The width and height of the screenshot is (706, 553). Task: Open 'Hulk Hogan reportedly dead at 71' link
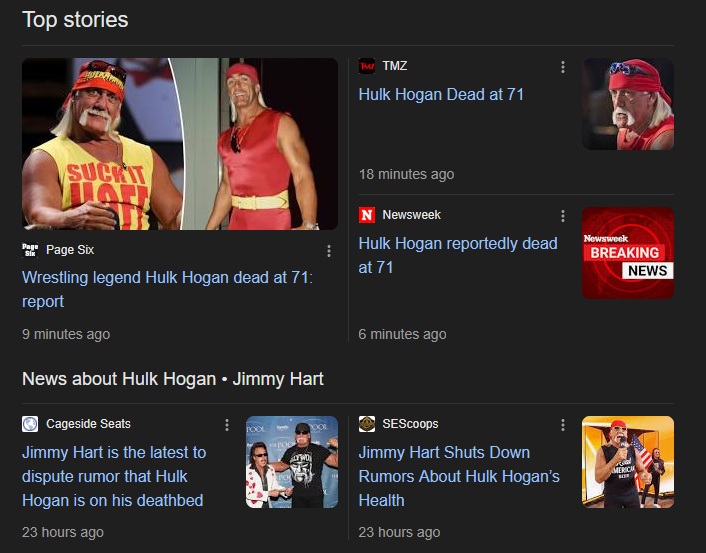point(458,255)
